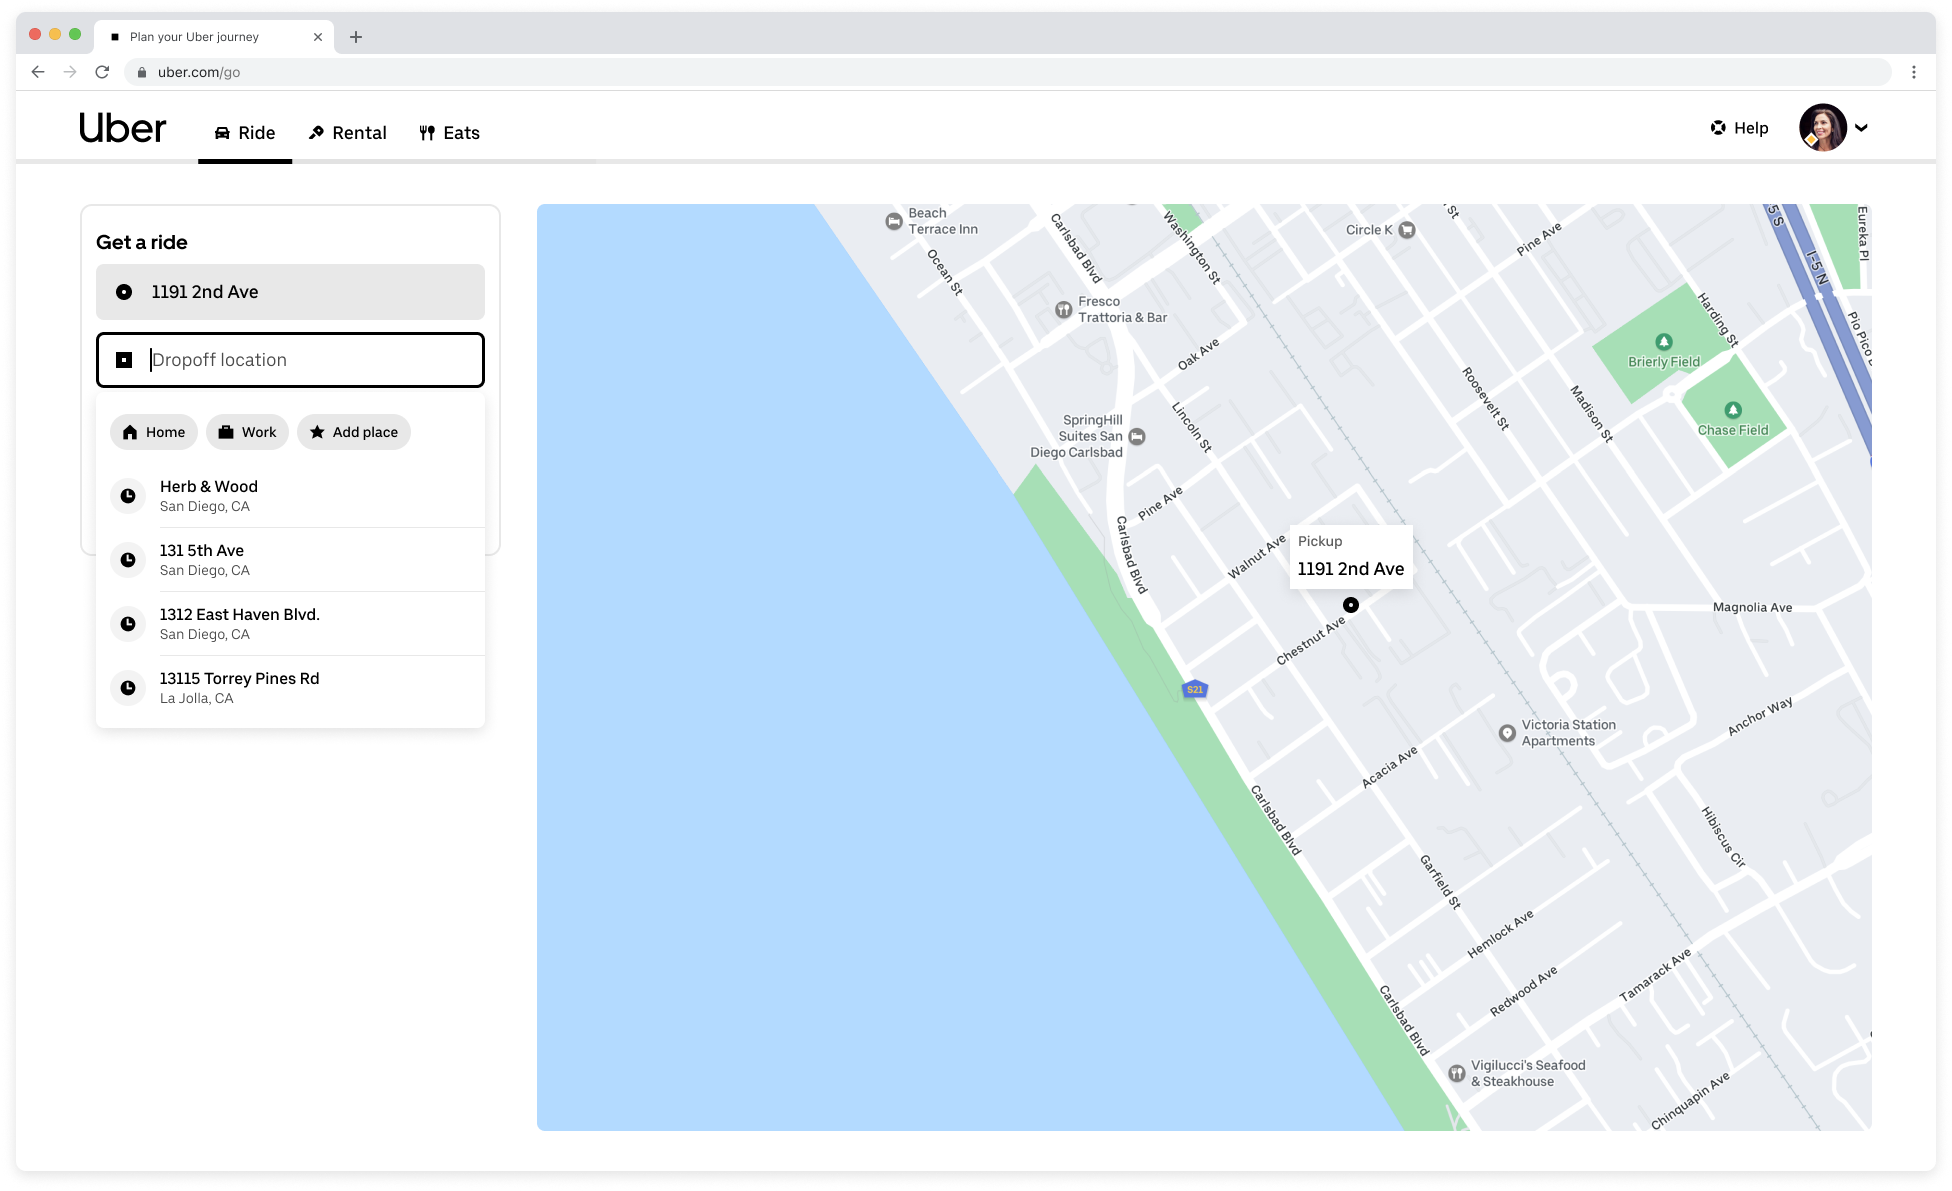Click clock icon beside Herb & Wood

coord(128,496)
